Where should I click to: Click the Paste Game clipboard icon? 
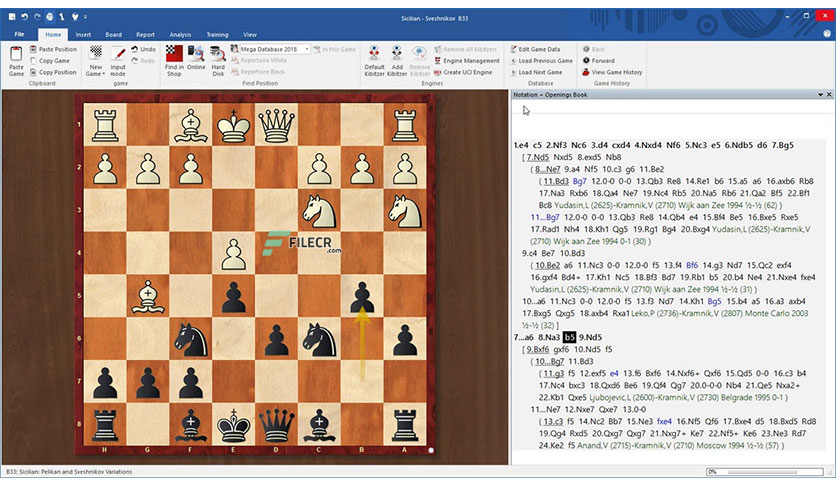pos(16,54)
